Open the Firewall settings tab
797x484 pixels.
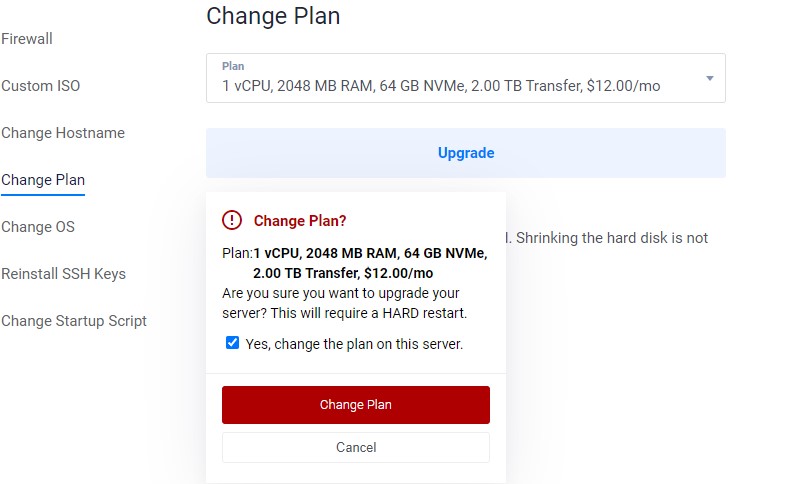coord(26,39)
